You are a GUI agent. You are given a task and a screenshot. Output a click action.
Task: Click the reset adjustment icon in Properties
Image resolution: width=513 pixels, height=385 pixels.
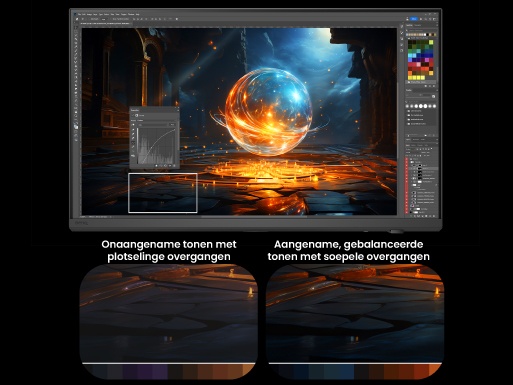(165, 165)
